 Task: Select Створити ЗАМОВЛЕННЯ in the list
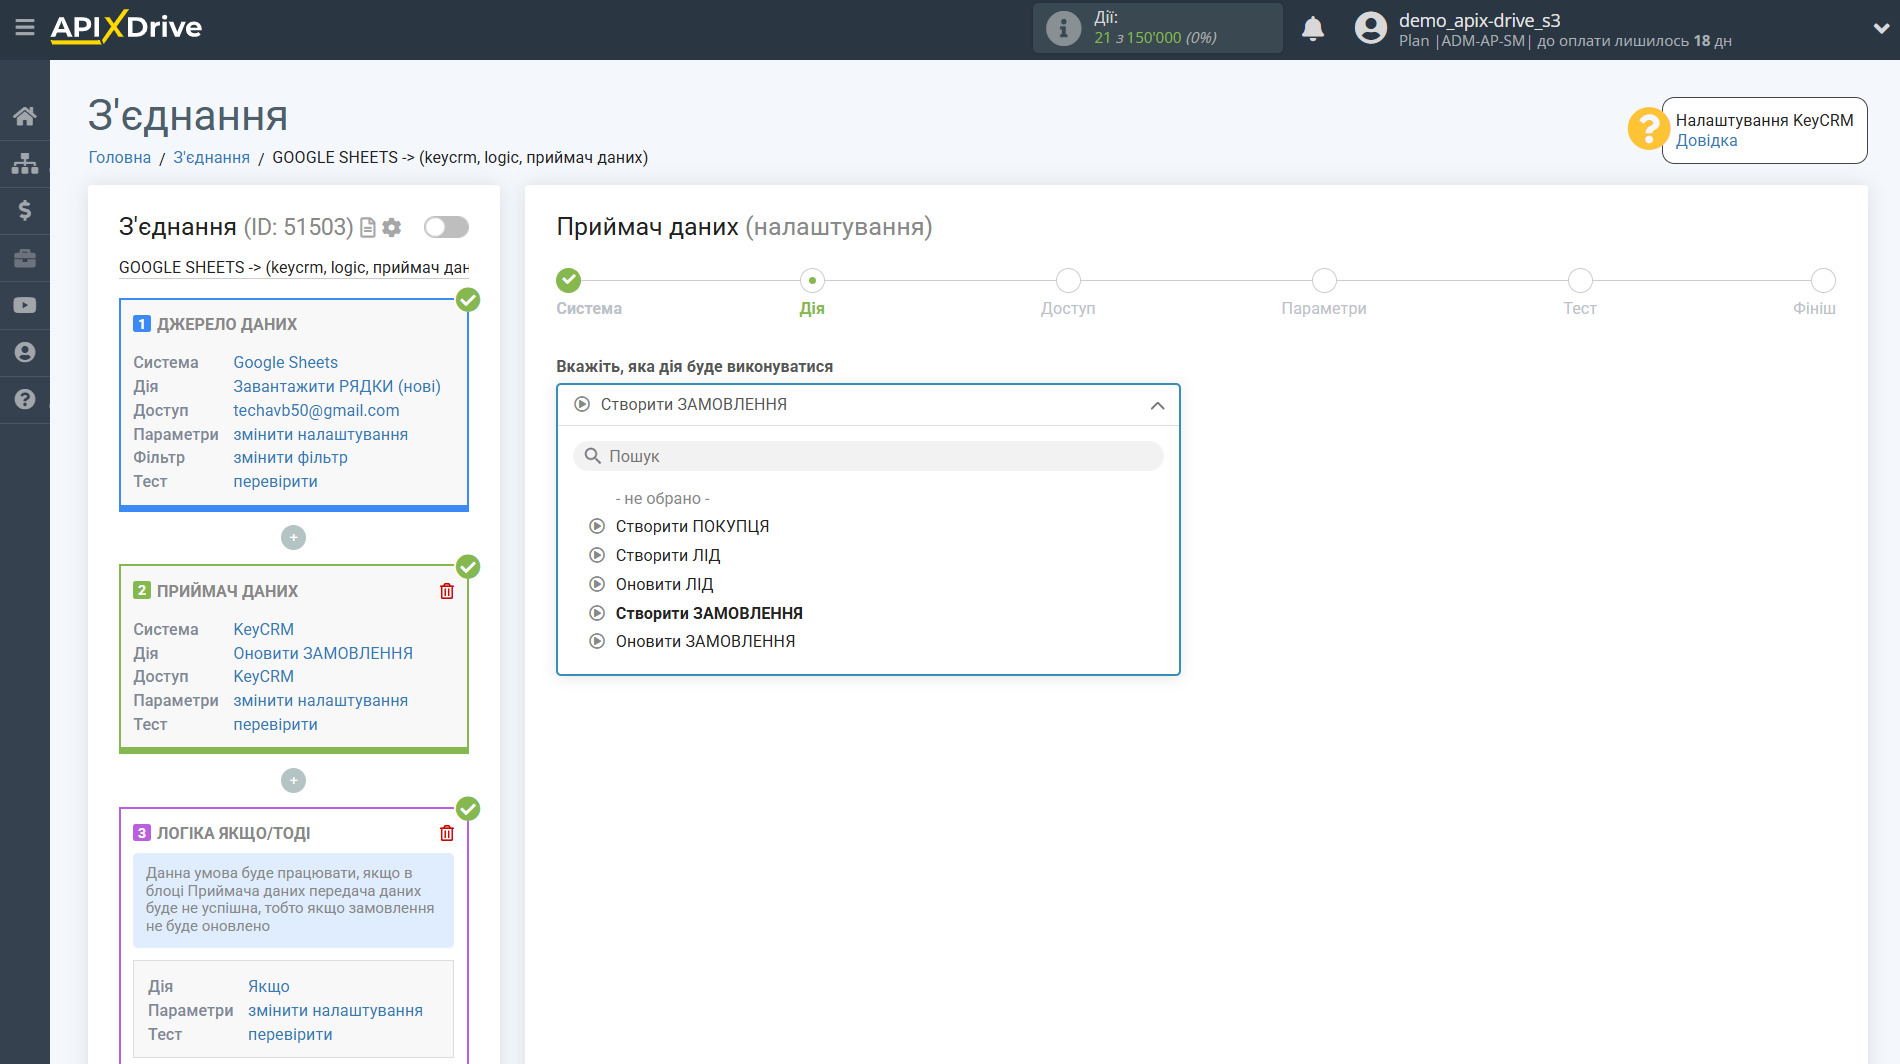709,613
